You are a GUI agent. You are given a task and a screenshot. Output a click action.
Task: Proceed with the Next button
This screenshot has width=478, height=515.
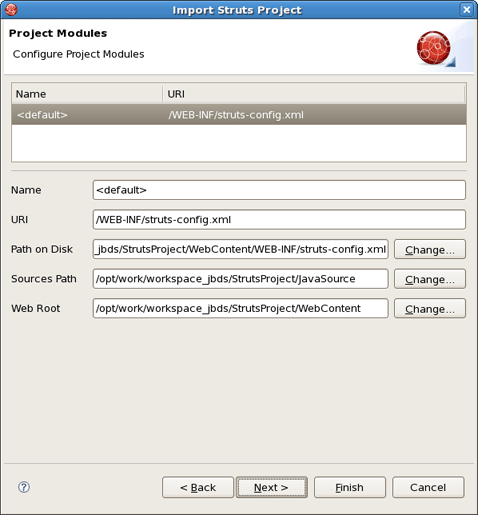coord(272,487)
